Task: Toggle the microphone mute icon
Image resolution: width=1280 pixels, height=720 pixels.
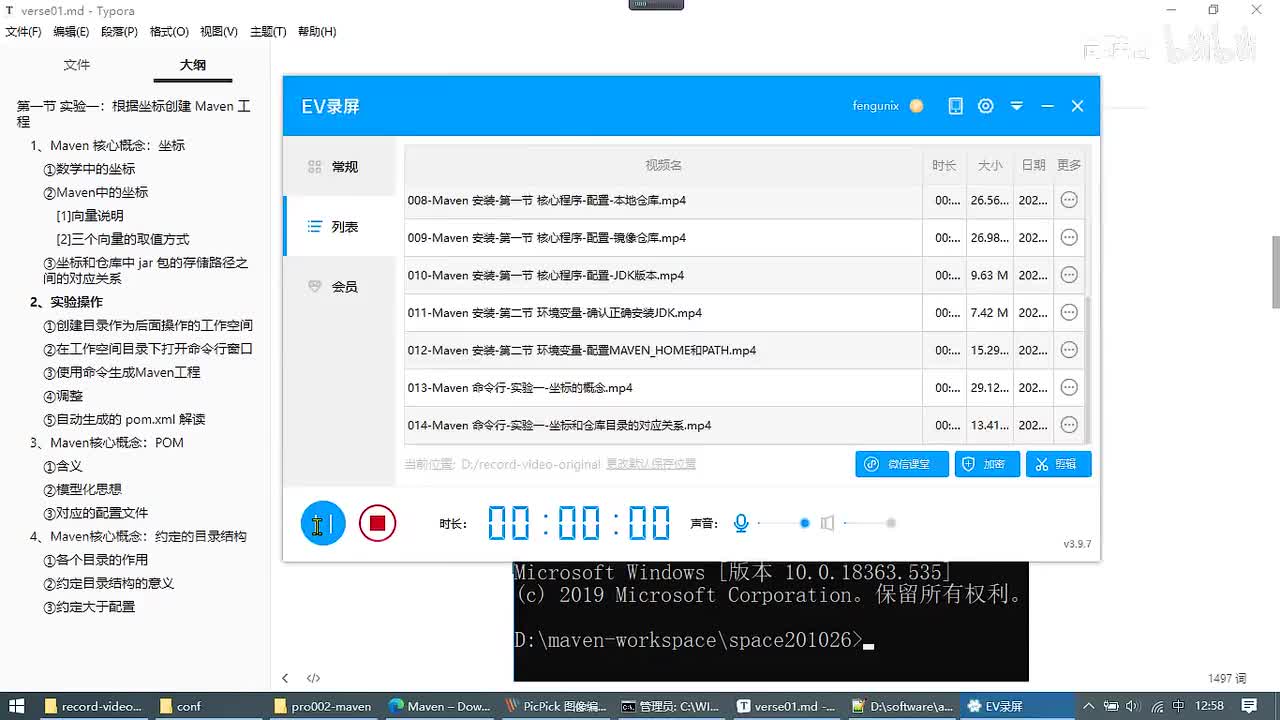Action: coord(741,523)
